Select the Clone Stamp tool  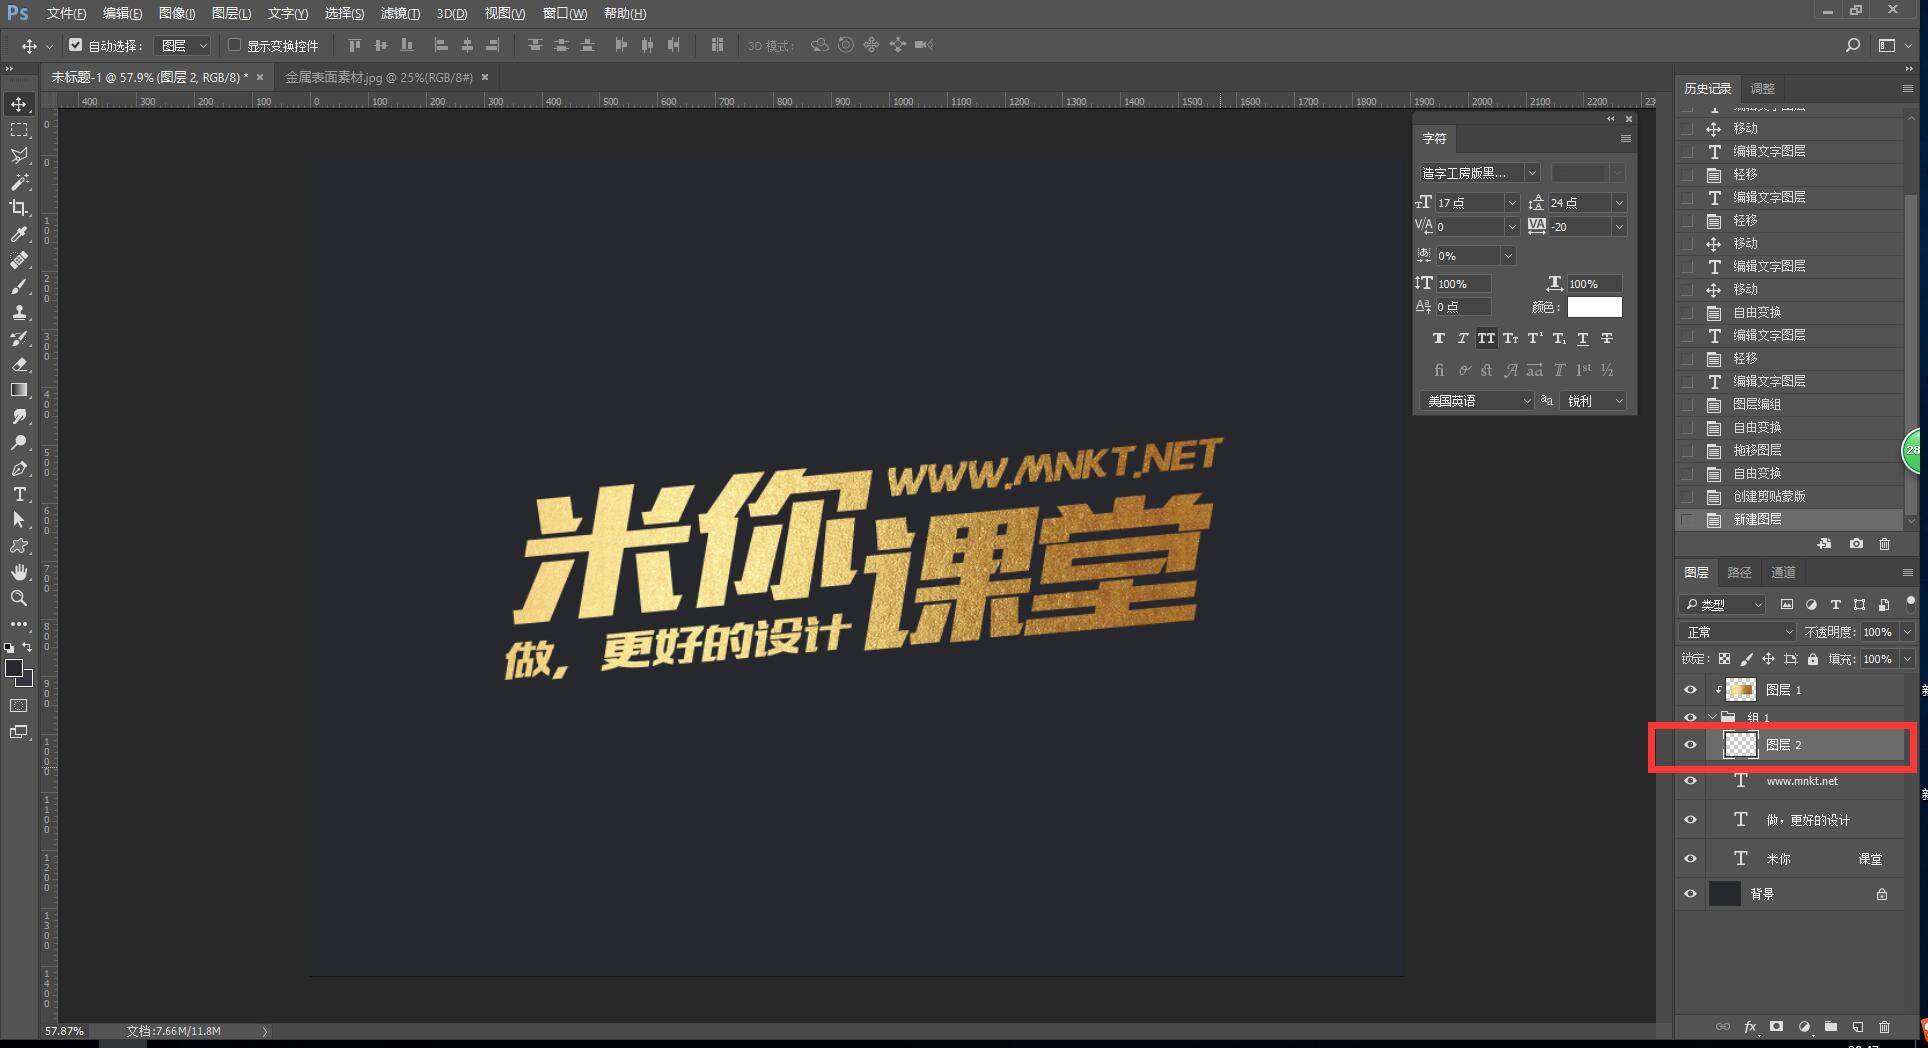click(x=19, y=312)
